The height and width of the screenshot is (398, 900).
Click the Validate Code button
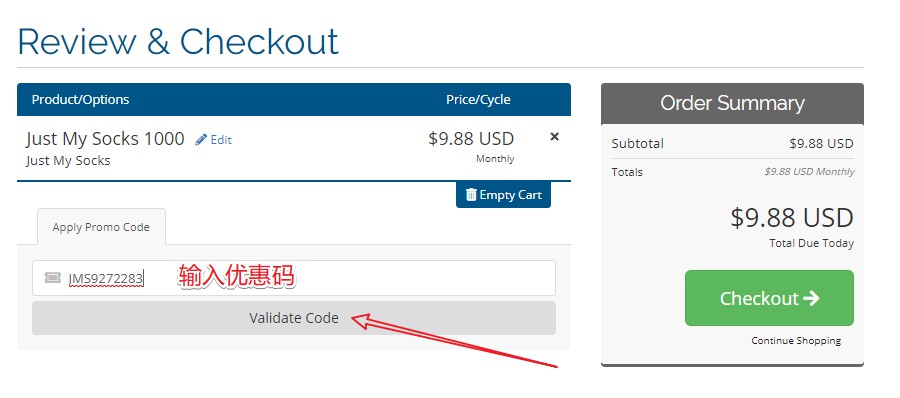[x=294, y=318]
